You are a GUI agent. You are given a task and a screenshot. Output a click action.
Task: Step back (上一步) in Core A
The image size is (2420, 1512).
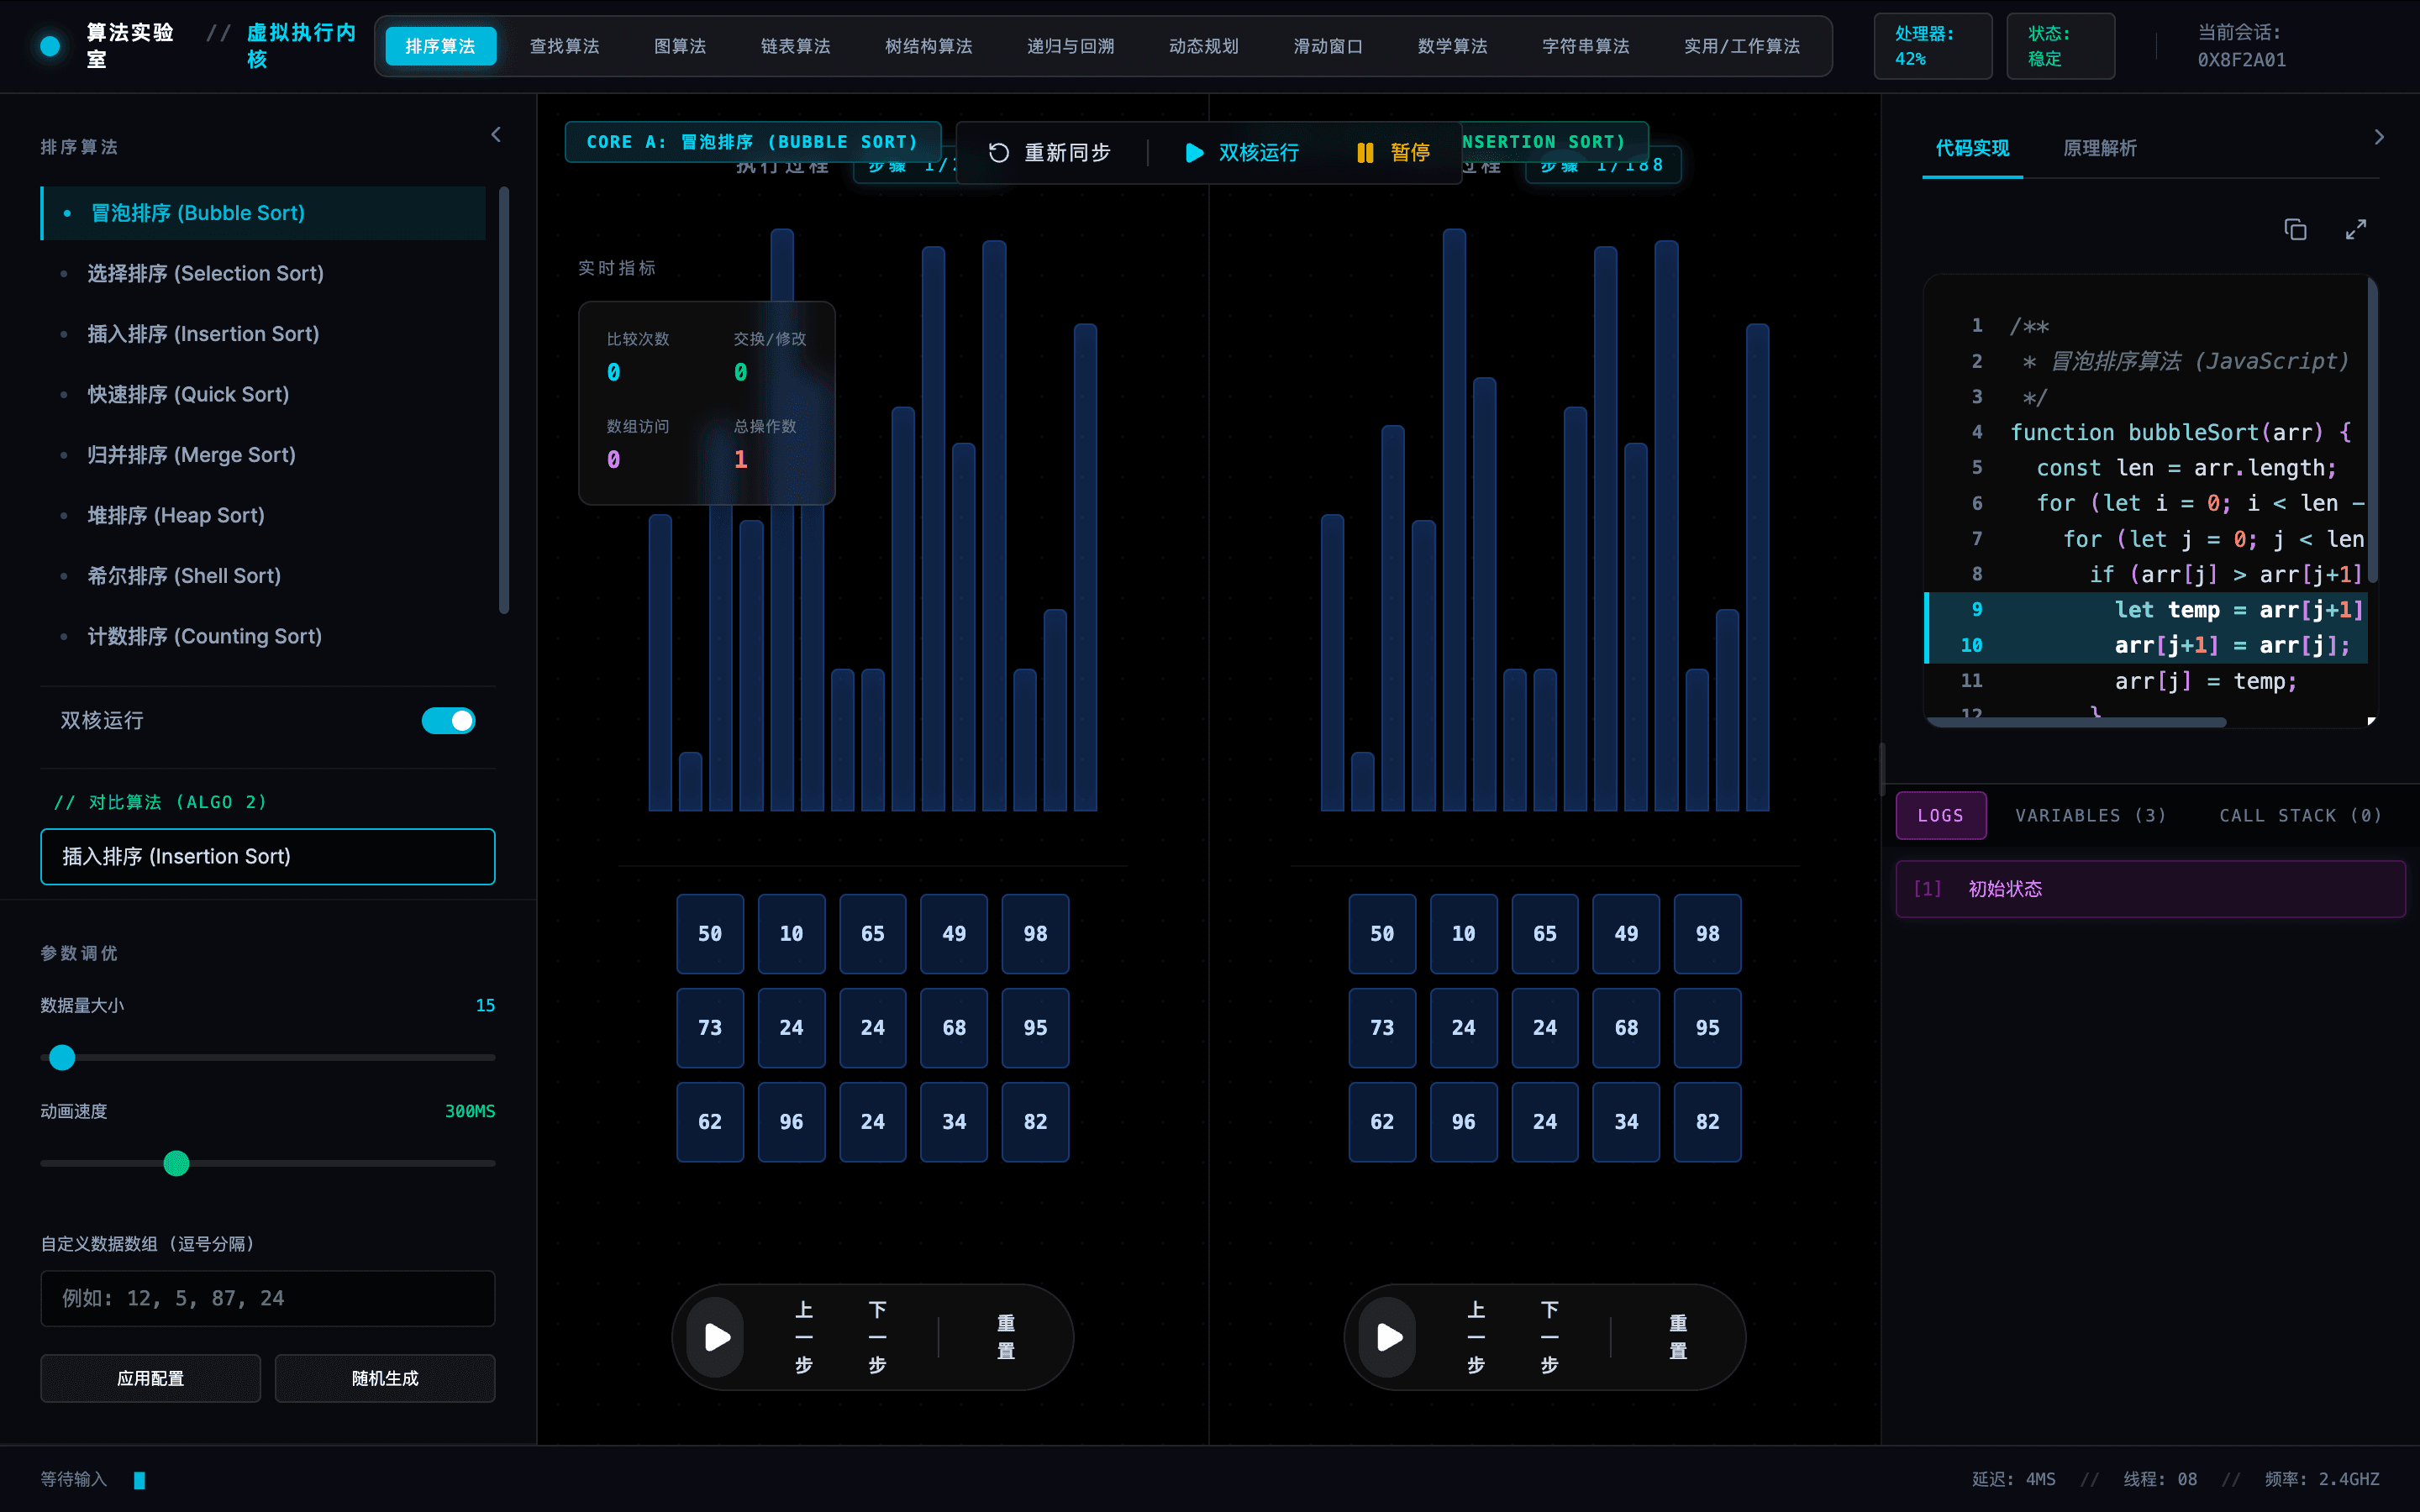[x=803, y=1337]
